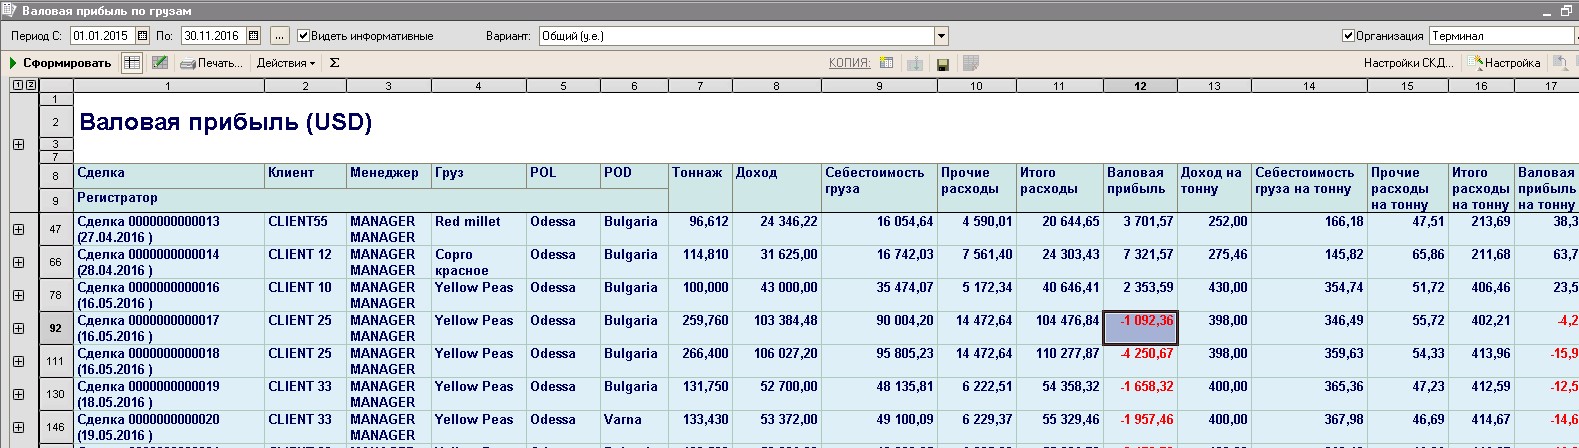Expand row group for Сделка 0000000000017
The height and width of the screenshot is (448, 1579).
click(18, 328)
